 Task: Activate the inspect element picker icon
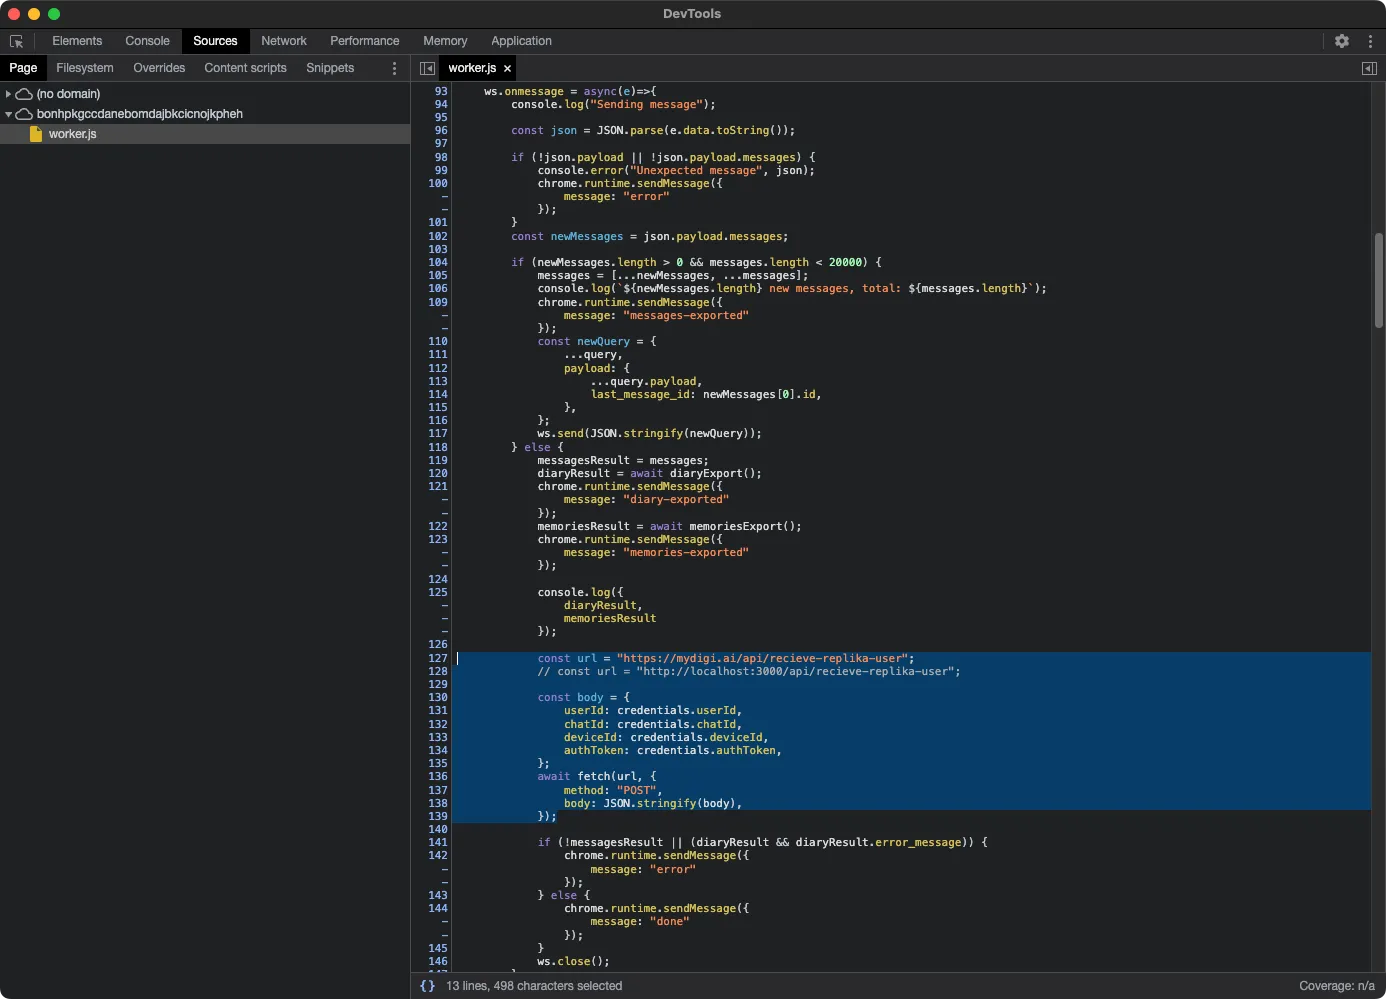(16, 41)
